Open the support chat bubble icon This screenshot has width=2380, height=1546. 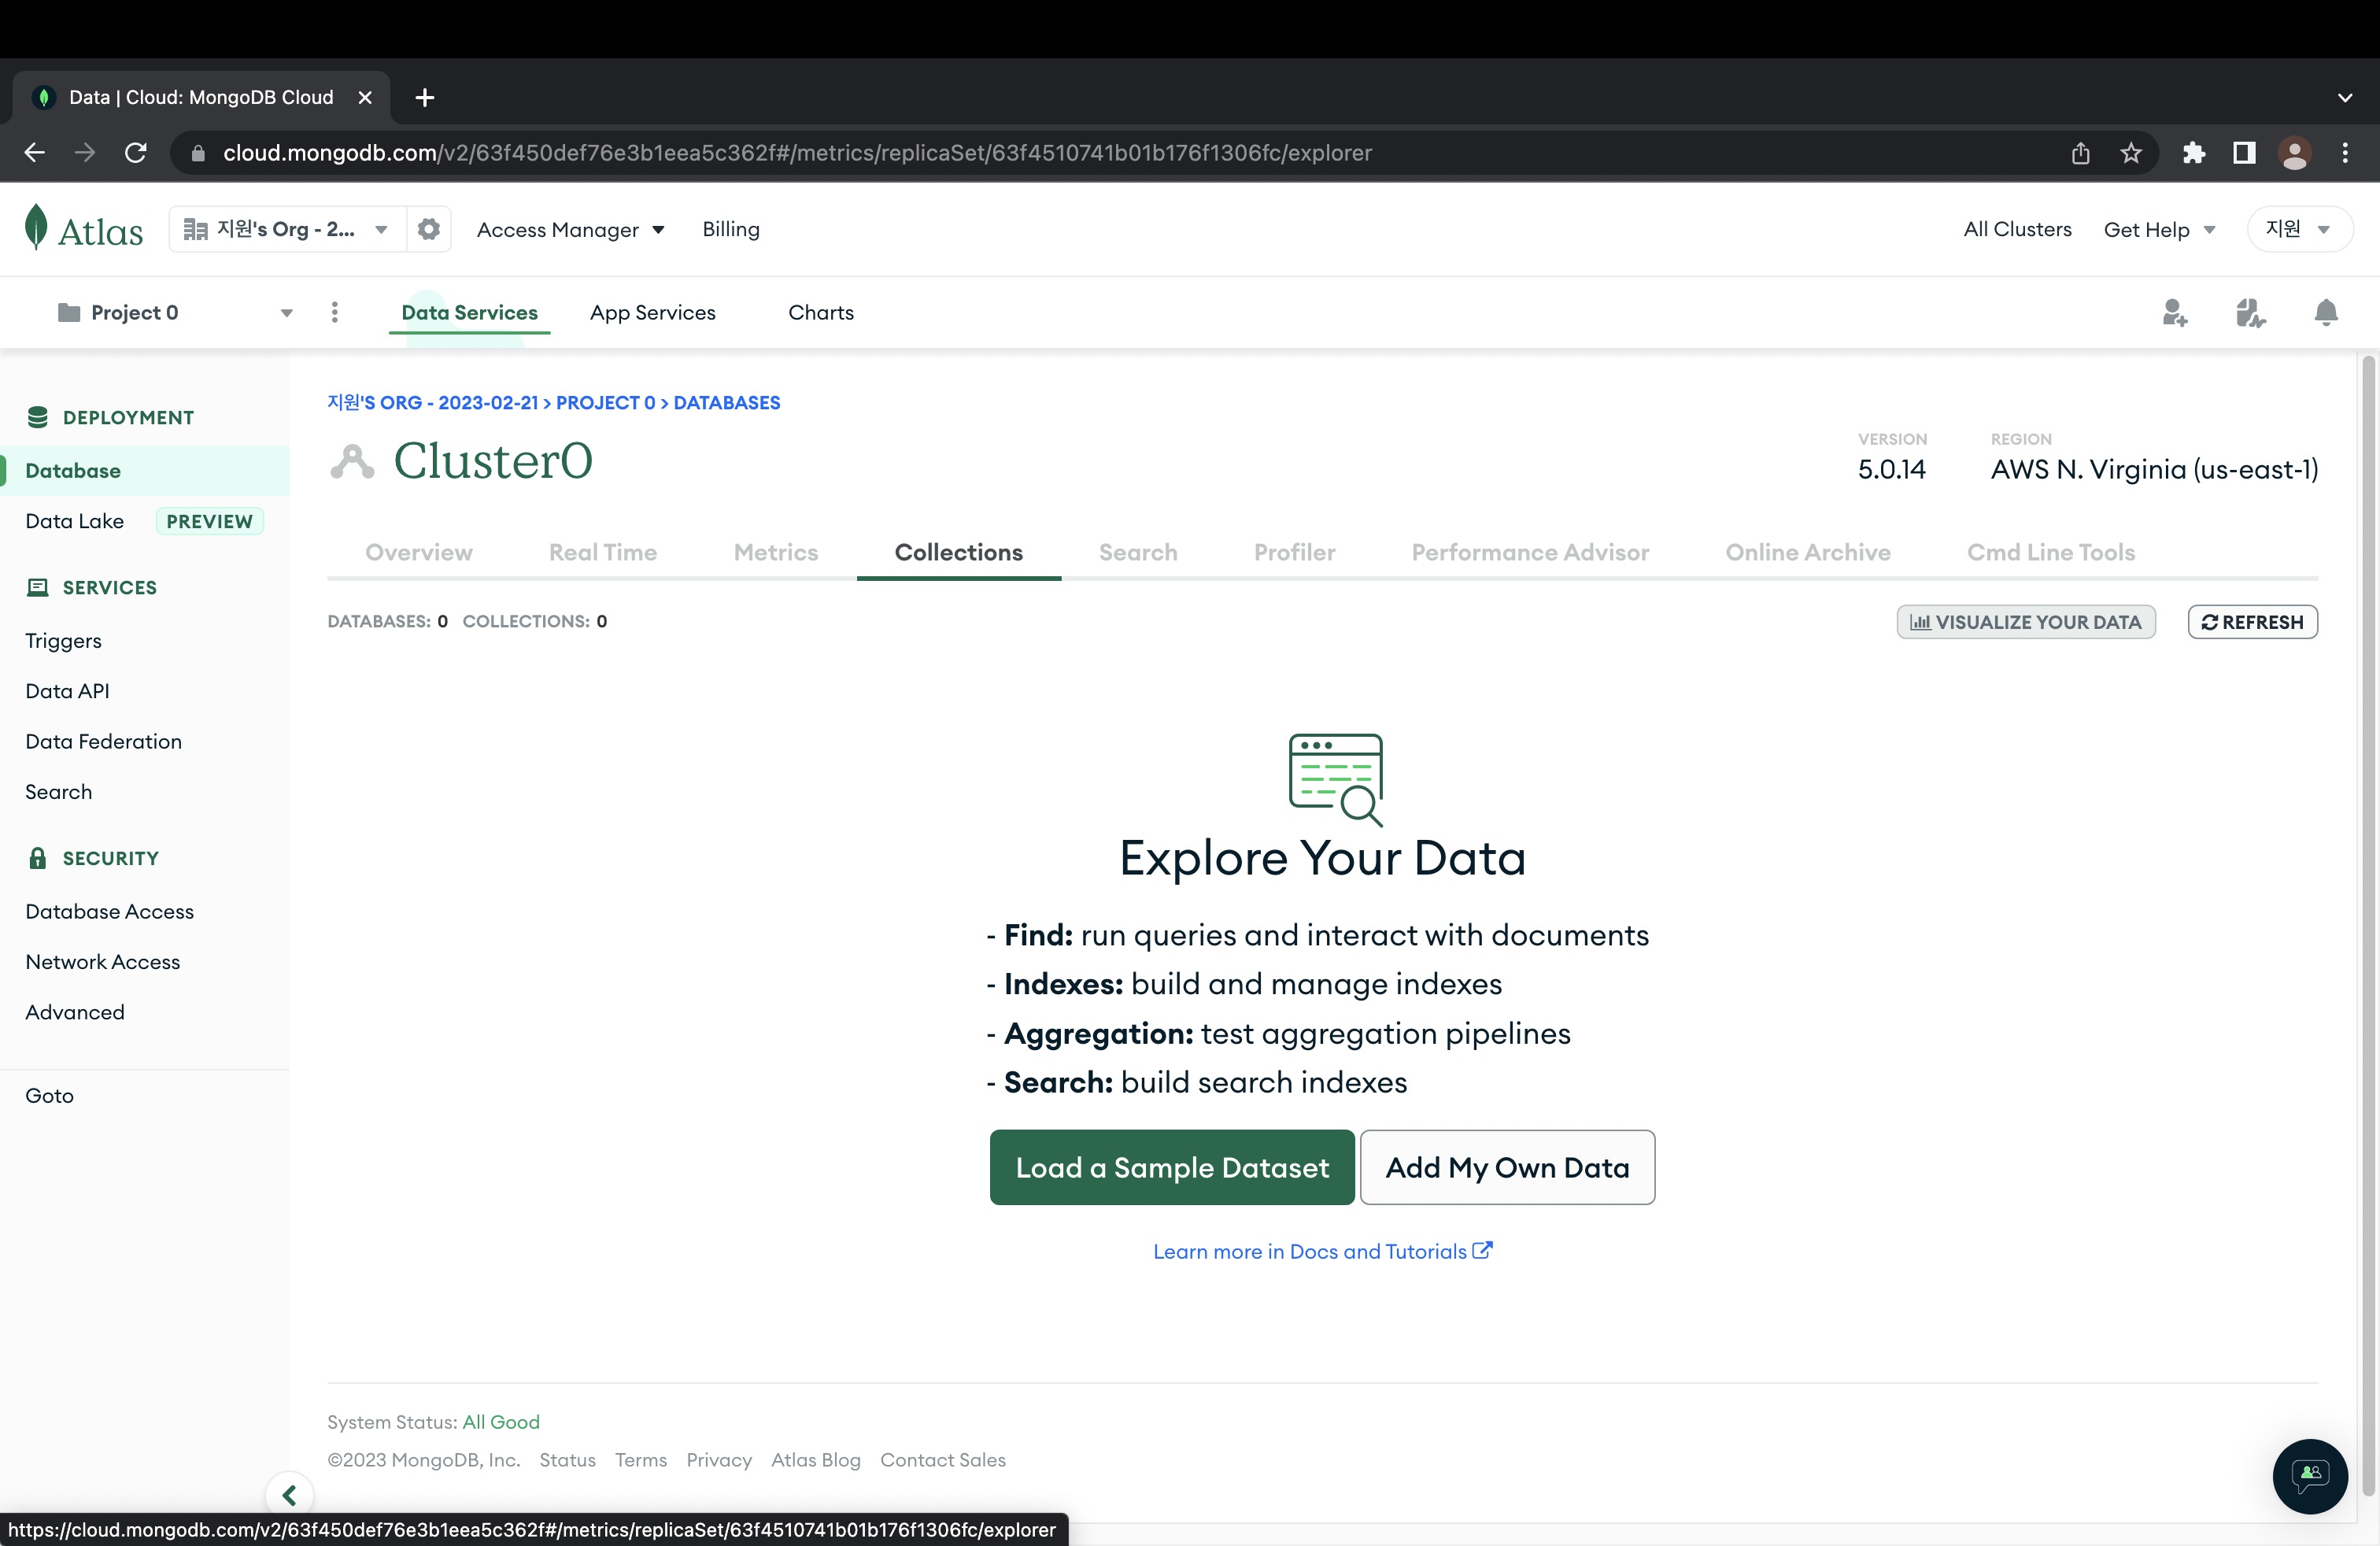point(2310,1476)
